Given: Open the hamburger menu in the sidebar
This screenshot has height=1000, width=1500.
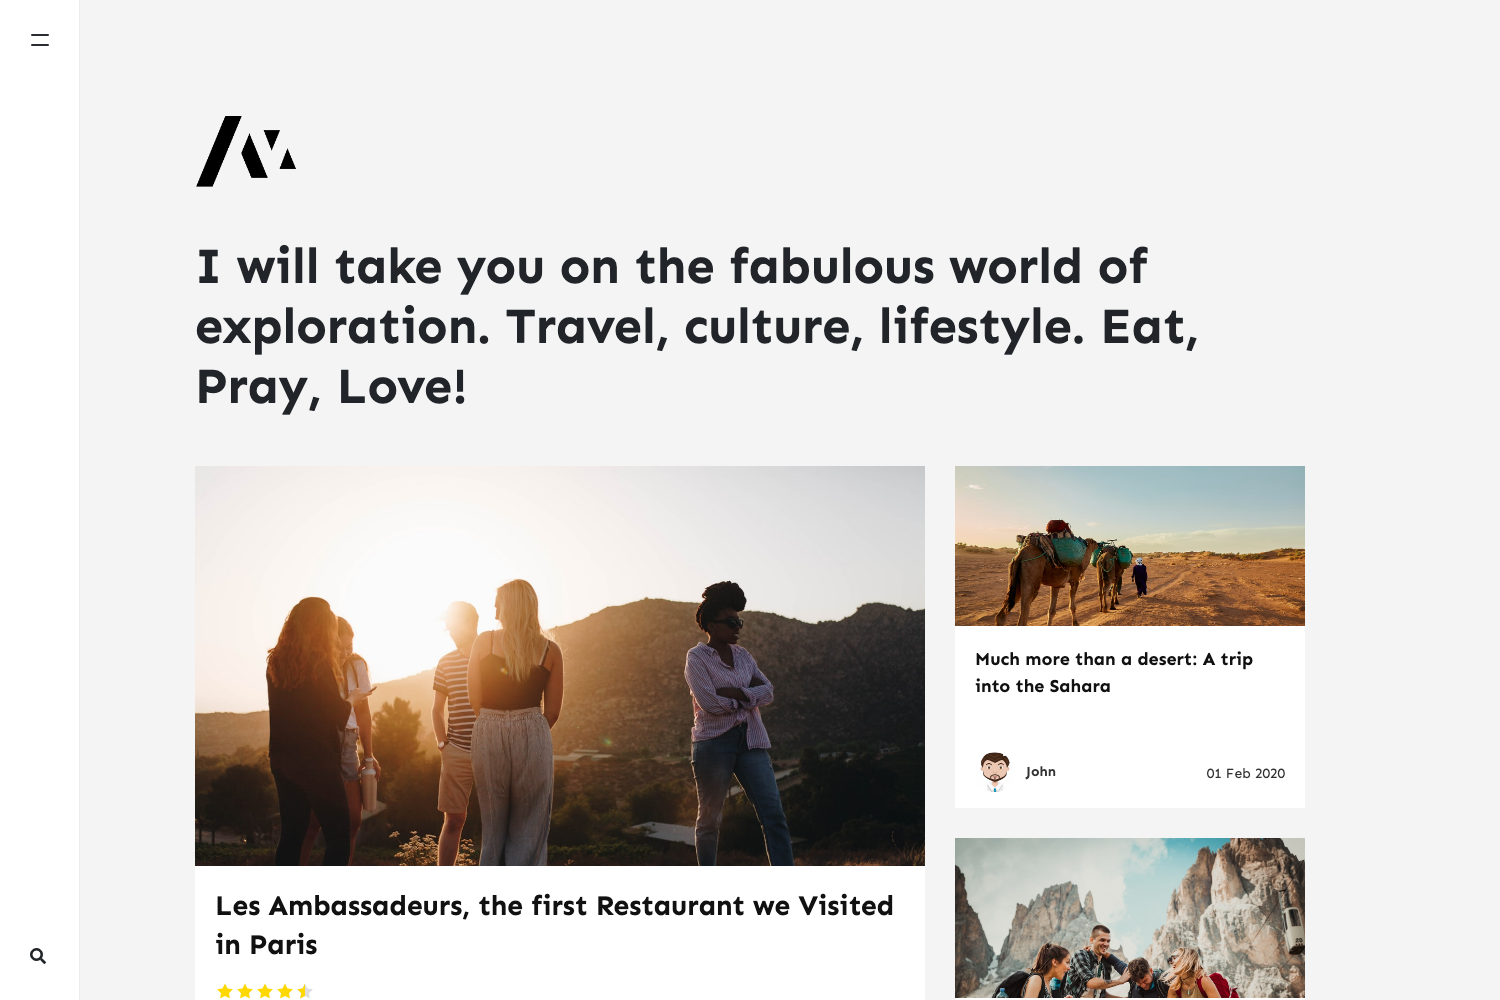Looking at the screenshot, I should point(39,40).
